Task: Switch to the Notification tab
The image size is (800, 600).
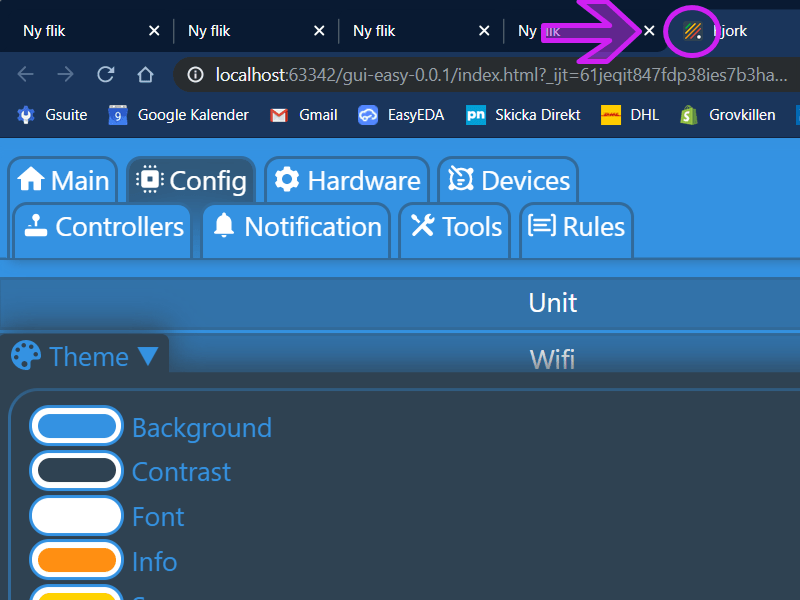Action: [296, 230]
